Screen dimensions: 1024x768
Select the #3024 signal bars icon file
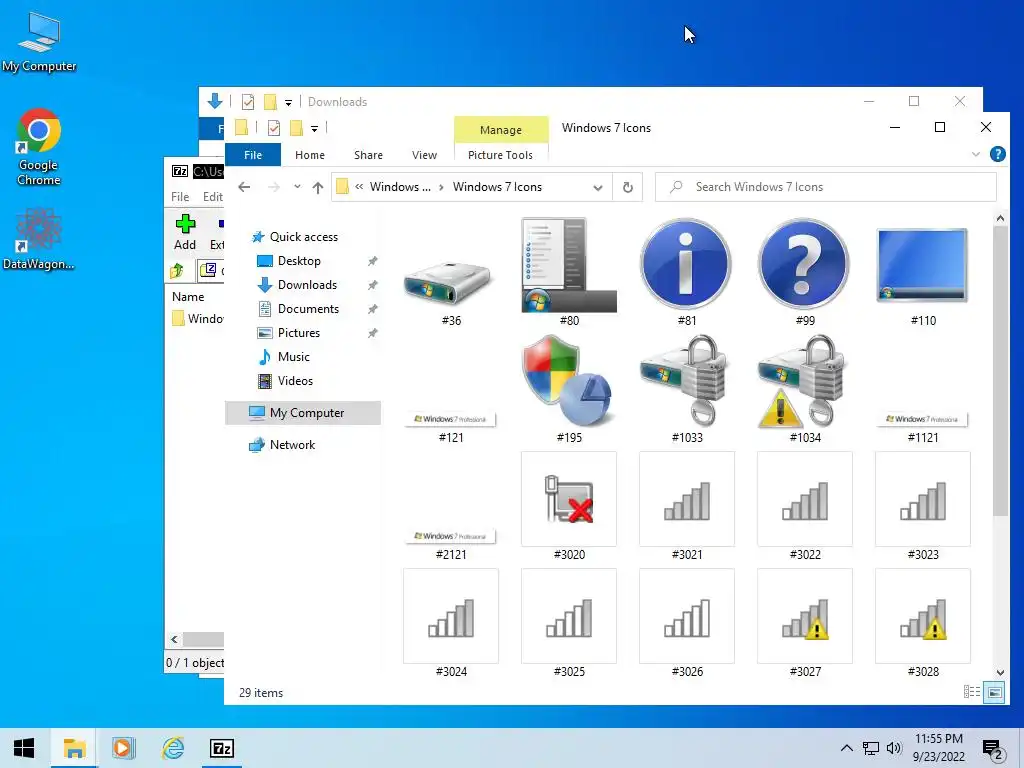click(x=451, y=624)
